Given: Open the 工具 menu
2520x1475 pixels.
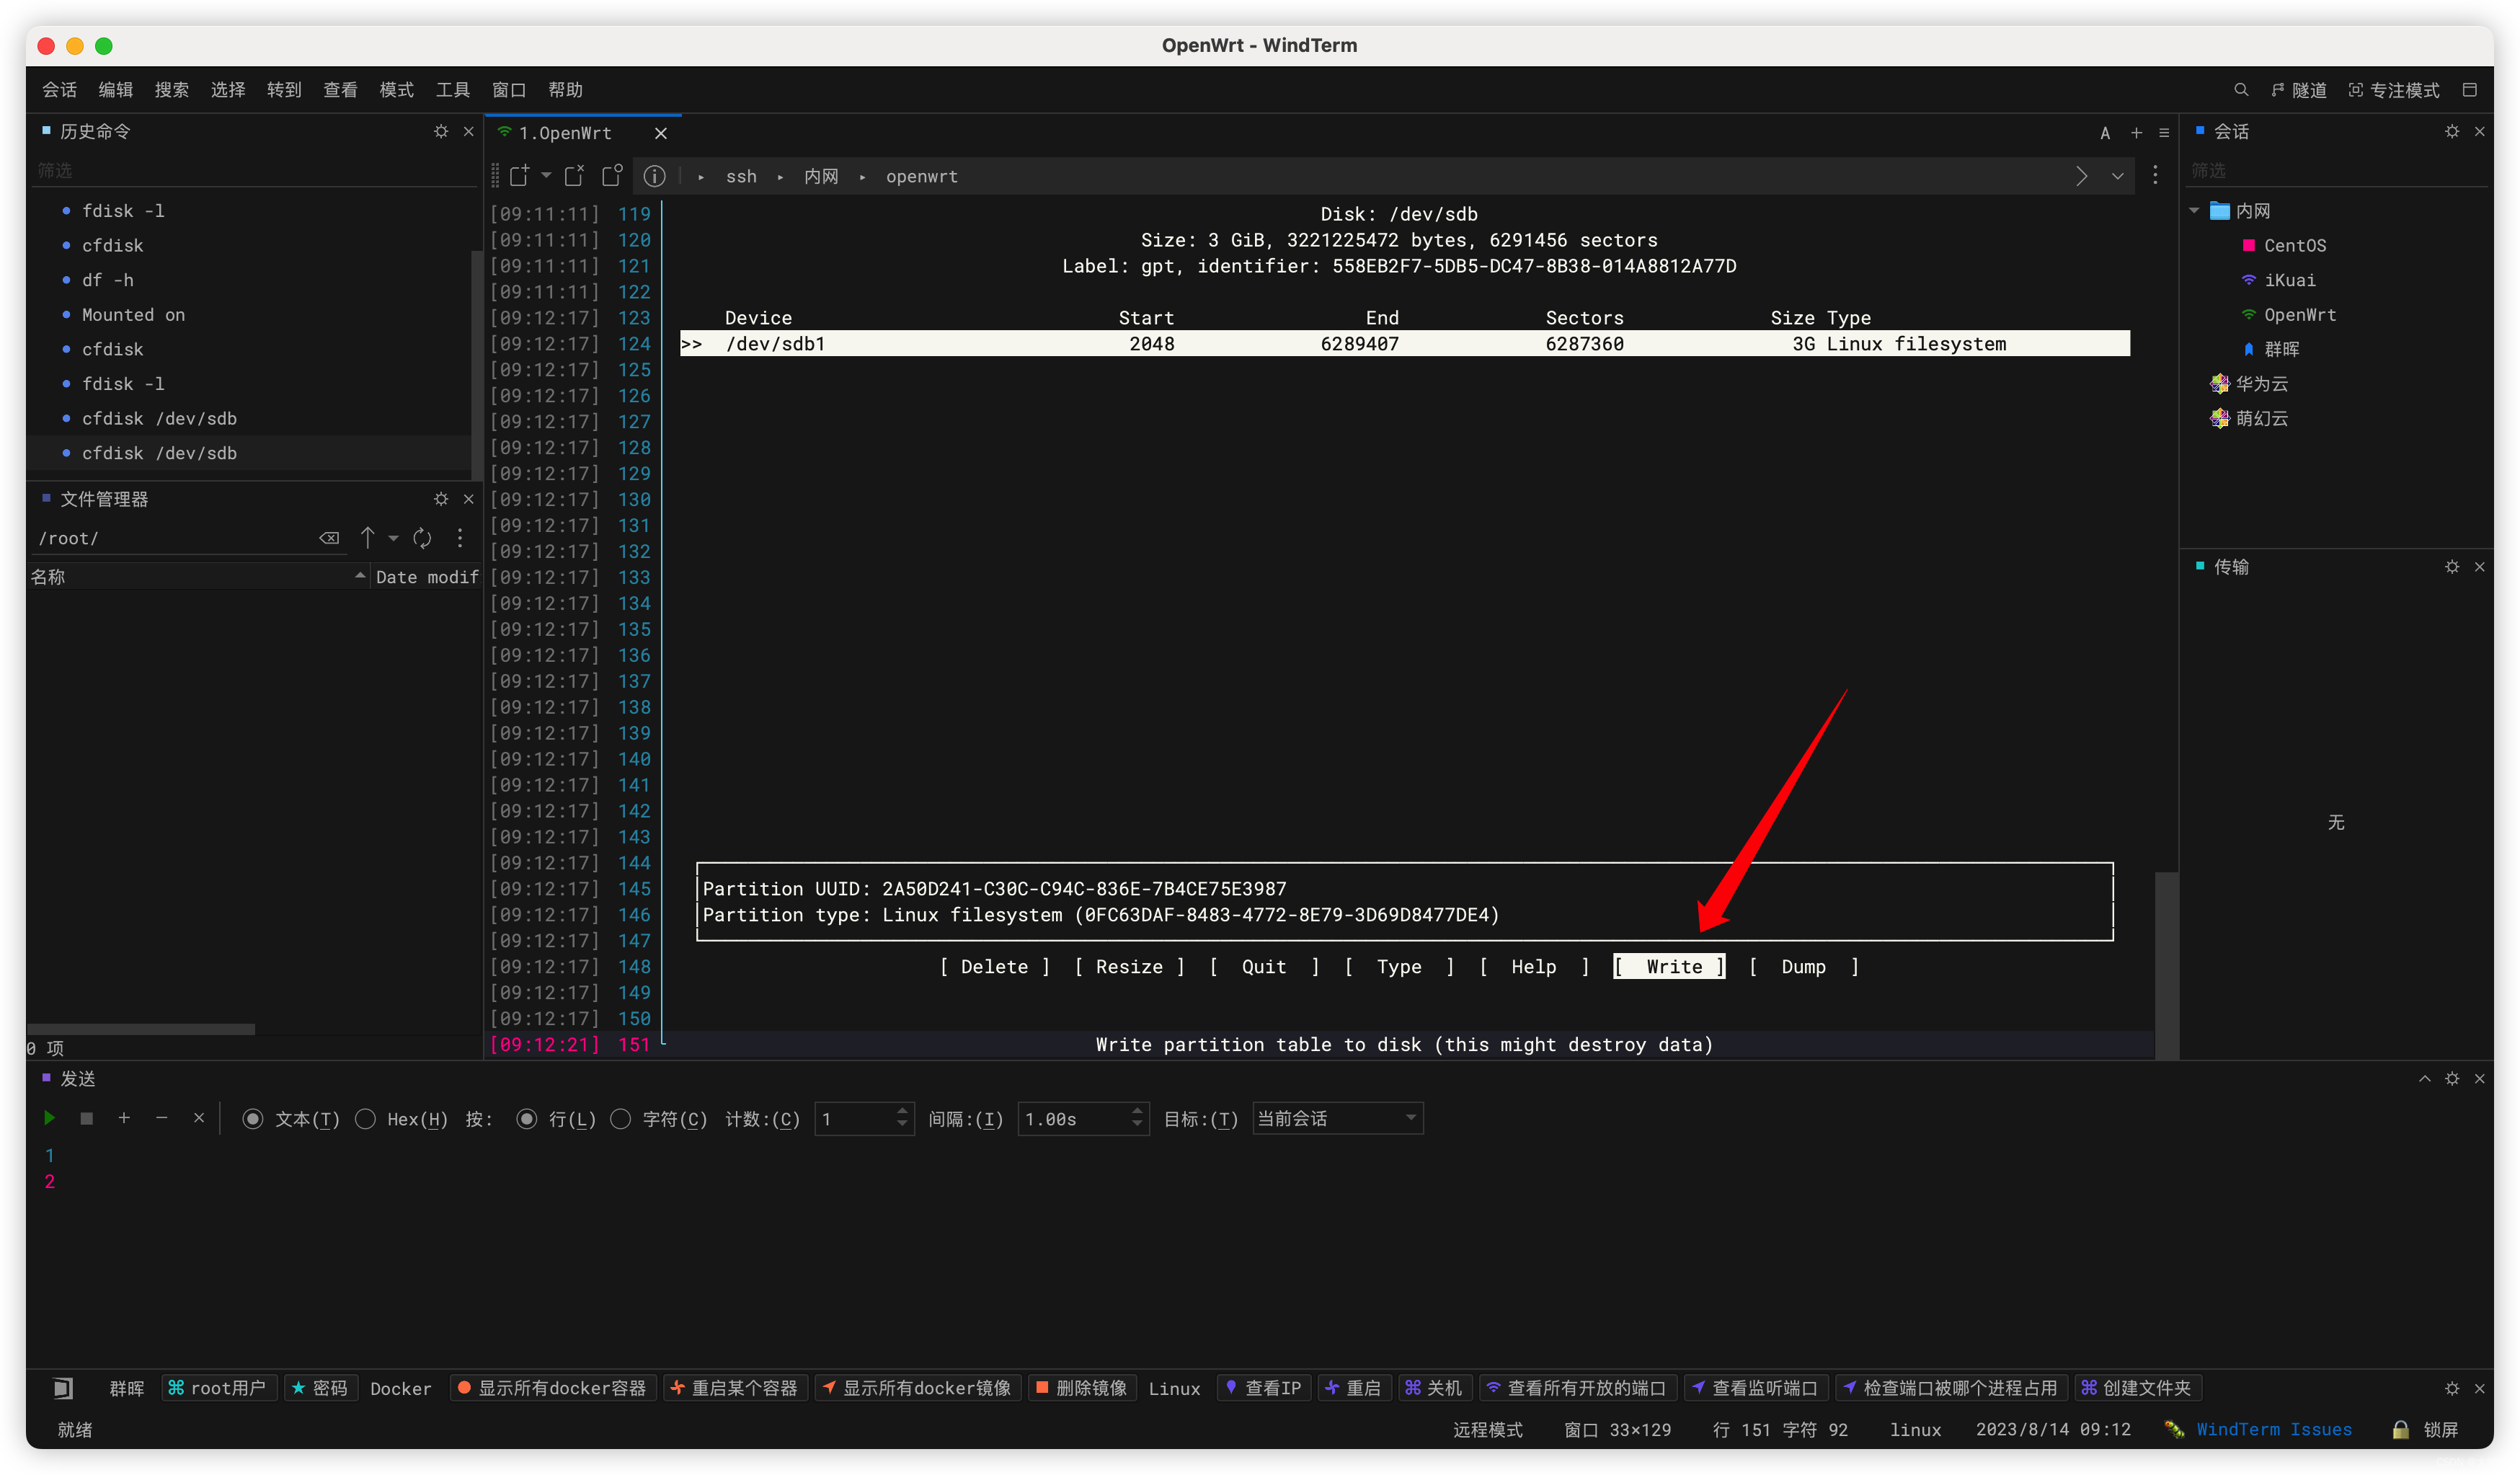Looking at the screenshot, I should point(452,90).
